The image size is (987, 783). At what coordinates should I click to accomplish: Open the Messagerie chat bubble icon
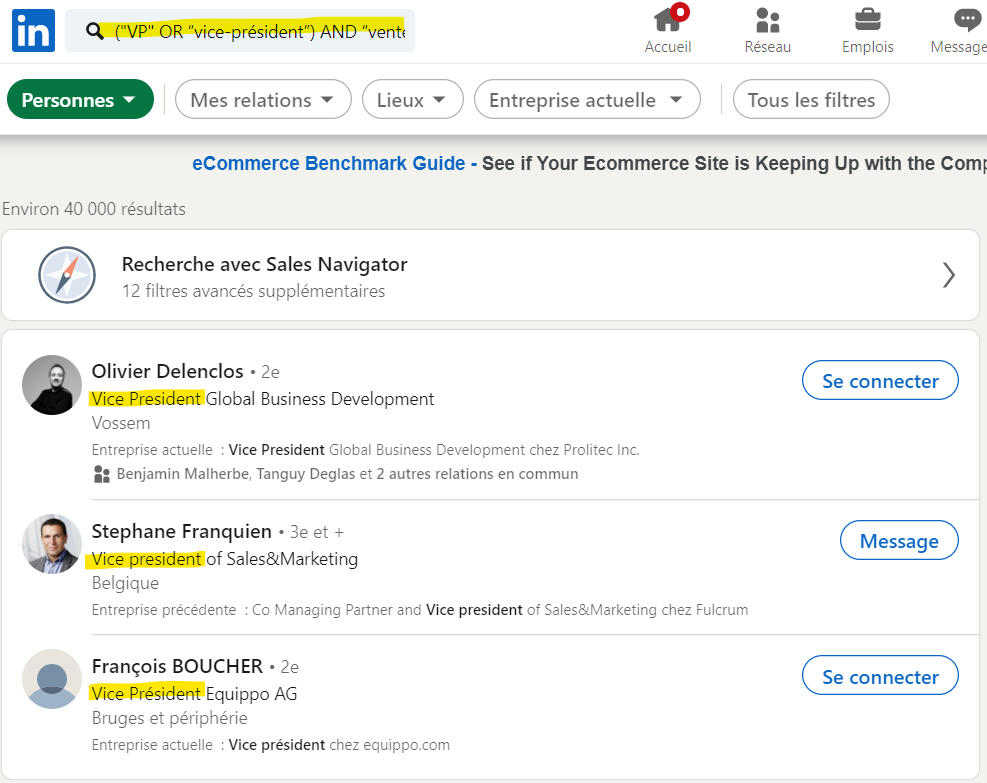[967, 20]
